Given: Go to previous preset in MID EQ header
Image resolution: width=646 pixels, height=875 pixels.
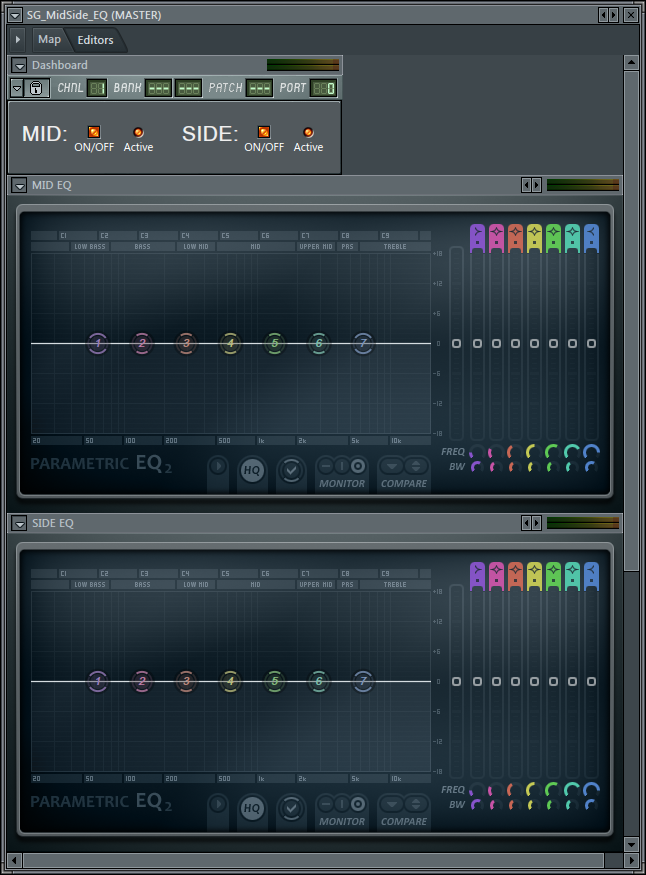Looking at the screenshot, I should click(x=526, y=185).
